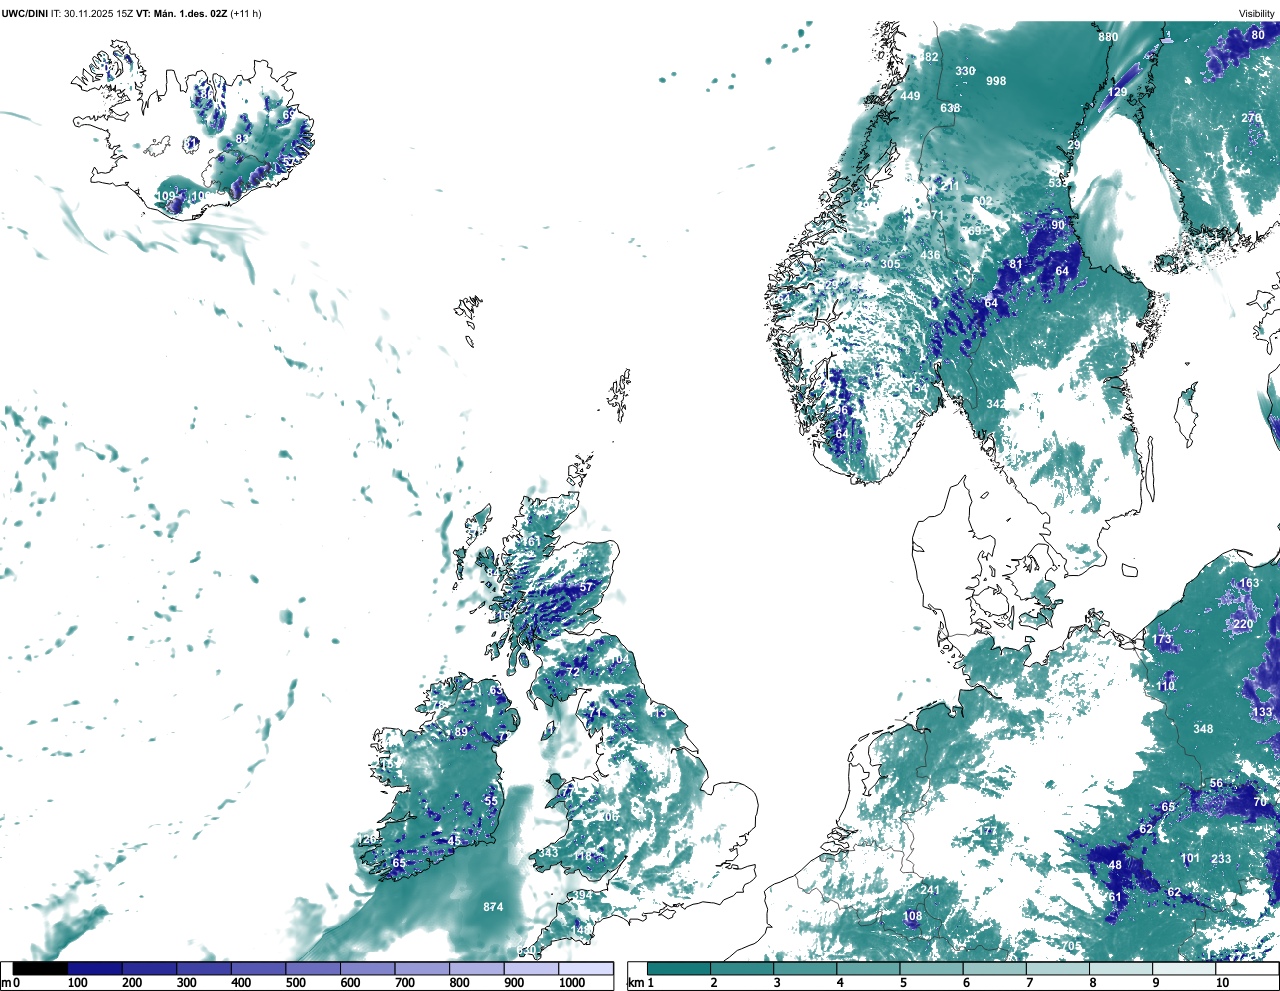Click the '394' value in southwest England
This screenshot has width=1280, height=991.
(x=582, y=895)
